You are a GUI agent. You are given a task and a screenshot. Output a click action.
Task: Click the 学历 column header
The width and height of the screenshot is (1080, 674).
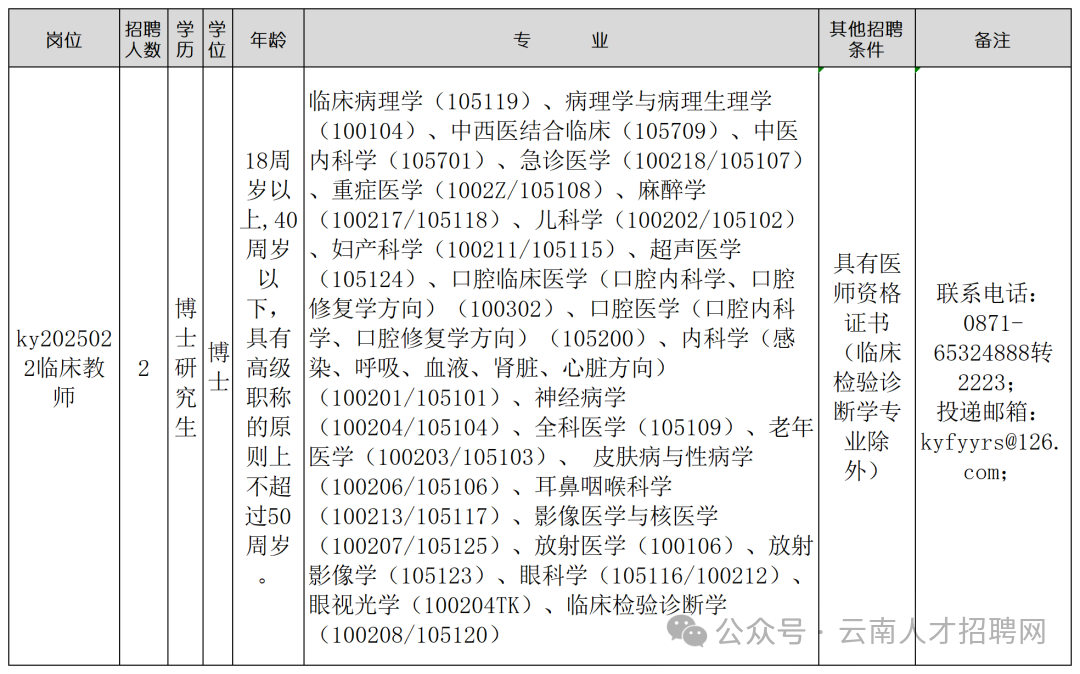(183, 38)
